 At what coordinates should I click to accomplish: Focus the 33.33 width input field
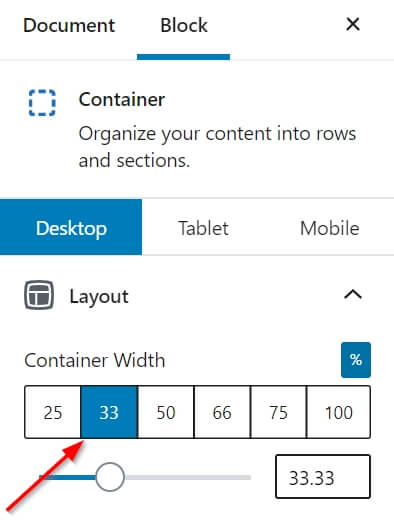click(x=323, y=477)
